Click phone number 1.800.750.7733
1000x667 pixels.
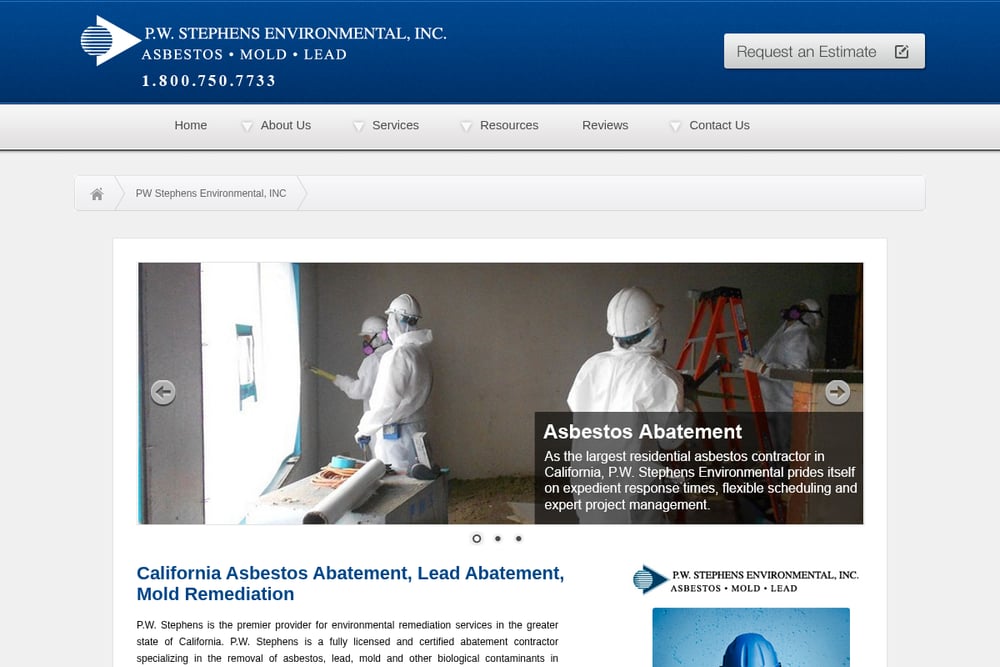[209, 81]
